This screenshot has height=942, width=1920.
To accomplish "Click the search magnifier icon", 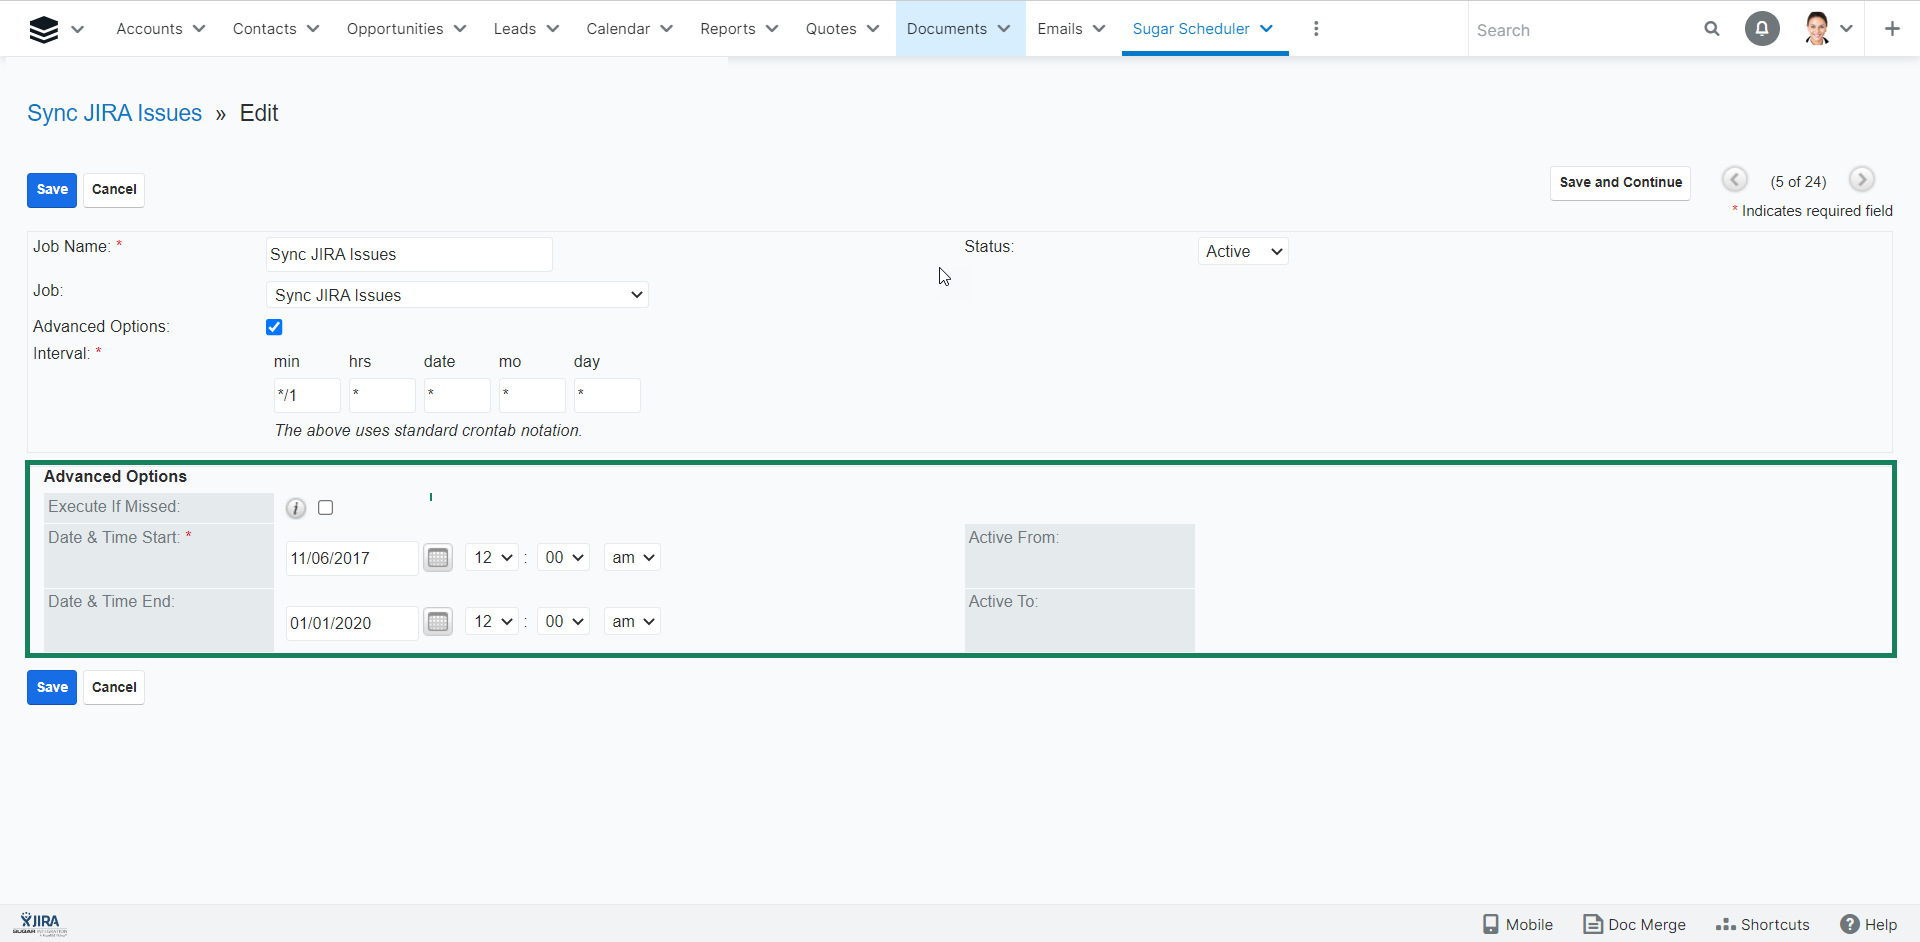I will (x=1712, y=29).
